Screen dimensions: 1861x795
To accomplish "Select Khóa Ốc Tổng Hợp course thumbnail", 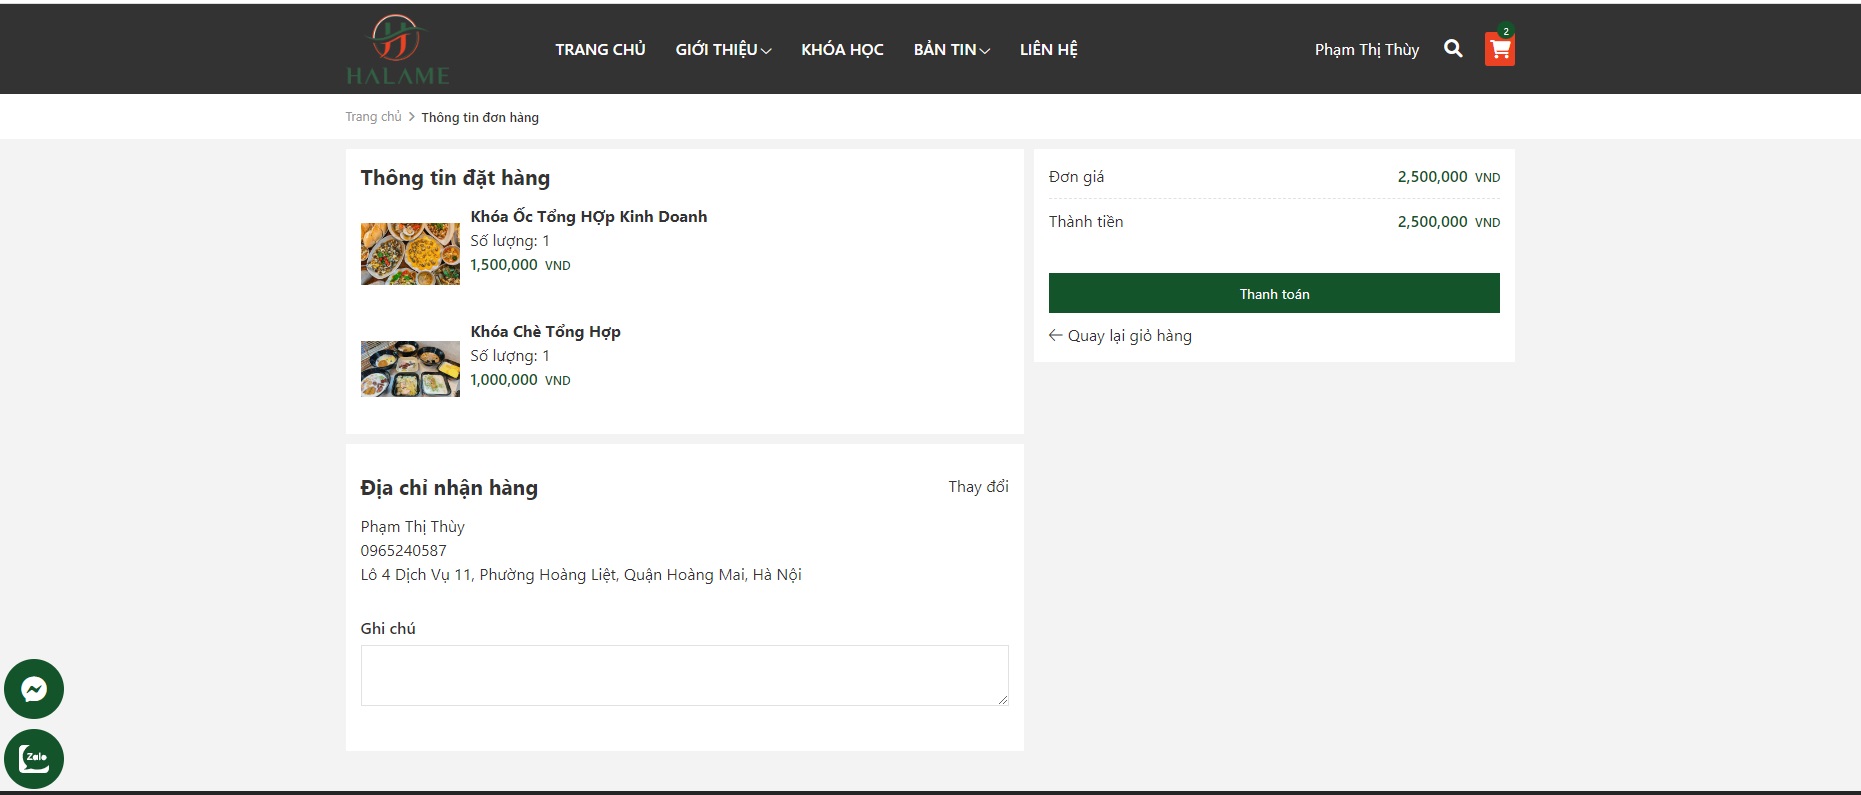I will [x=410, y=254].
